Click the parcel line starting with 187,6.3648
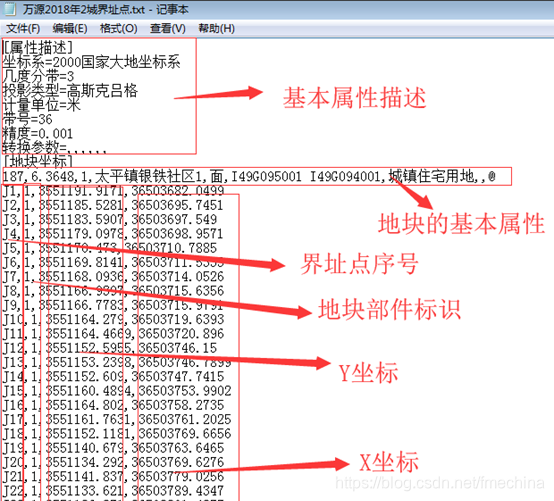This screenshot has height=501, width=554. click(x=249, y=176)
